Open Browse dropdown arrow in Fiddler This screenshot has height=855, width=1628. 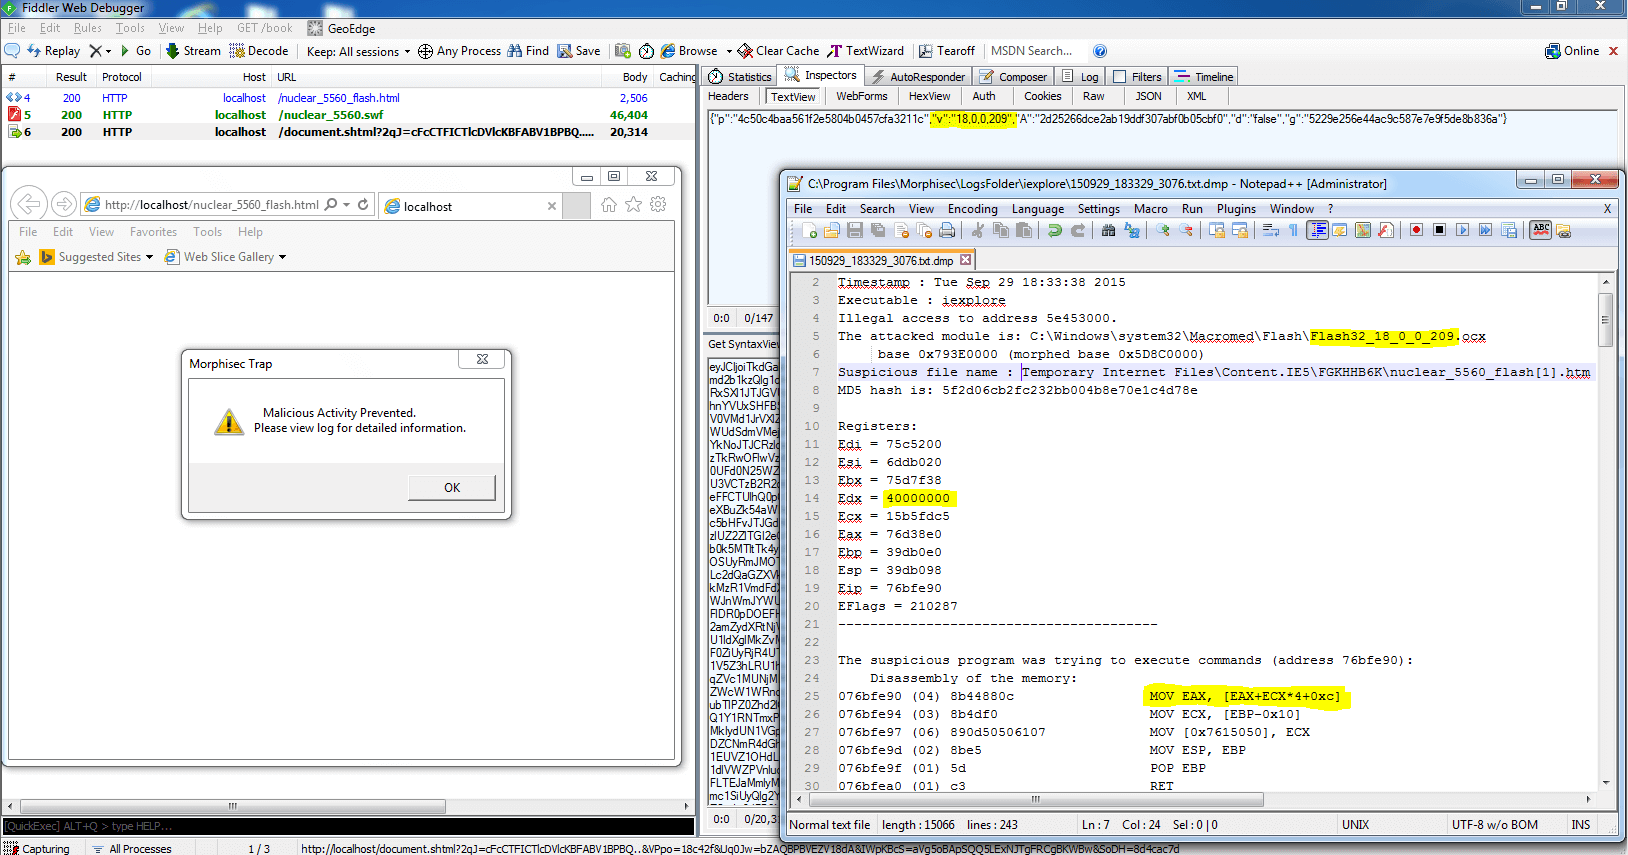click(x=729, y=51)
